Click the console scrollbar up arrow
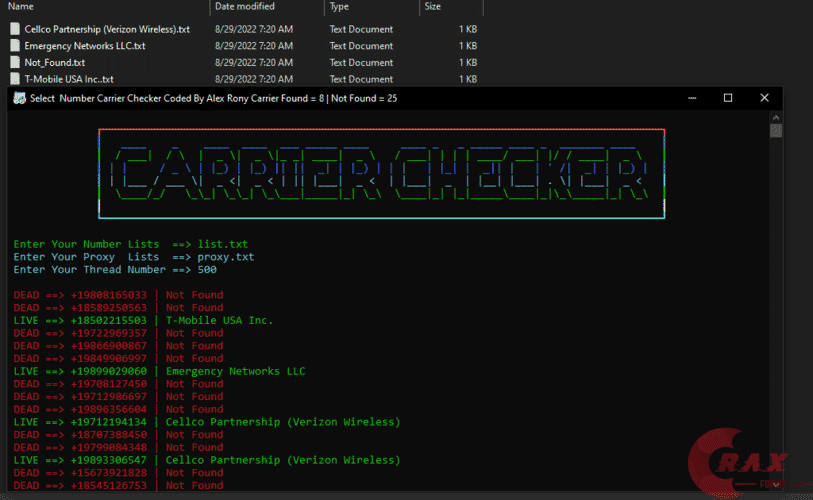This screenshot has height=500, width=813. click(x=776, y=118)
